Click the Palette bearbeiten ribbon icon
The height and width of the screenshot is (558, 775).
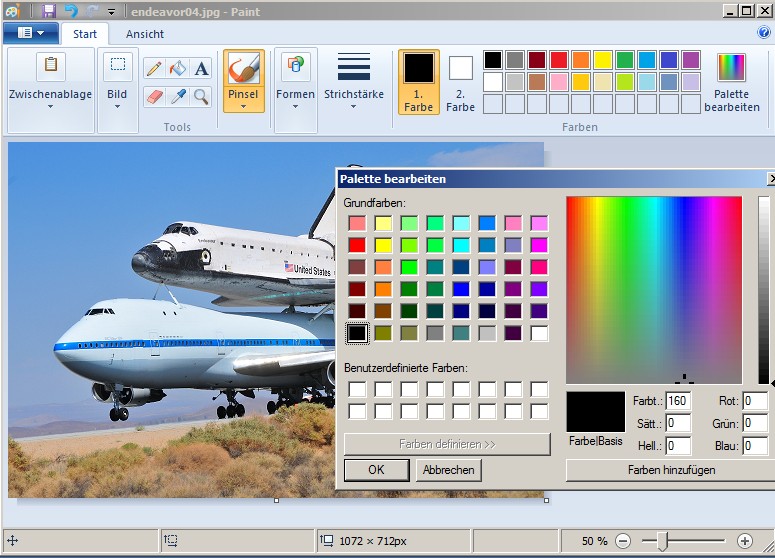pyautogui.click(x=732, y=80)
